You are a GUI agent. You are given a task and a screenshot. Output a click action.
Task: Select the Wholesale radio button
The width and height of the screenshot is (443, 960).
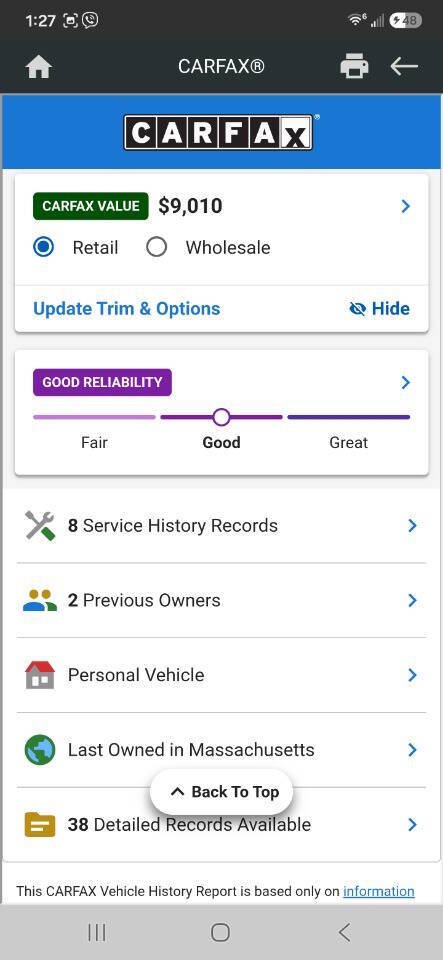tap(157, 247)
